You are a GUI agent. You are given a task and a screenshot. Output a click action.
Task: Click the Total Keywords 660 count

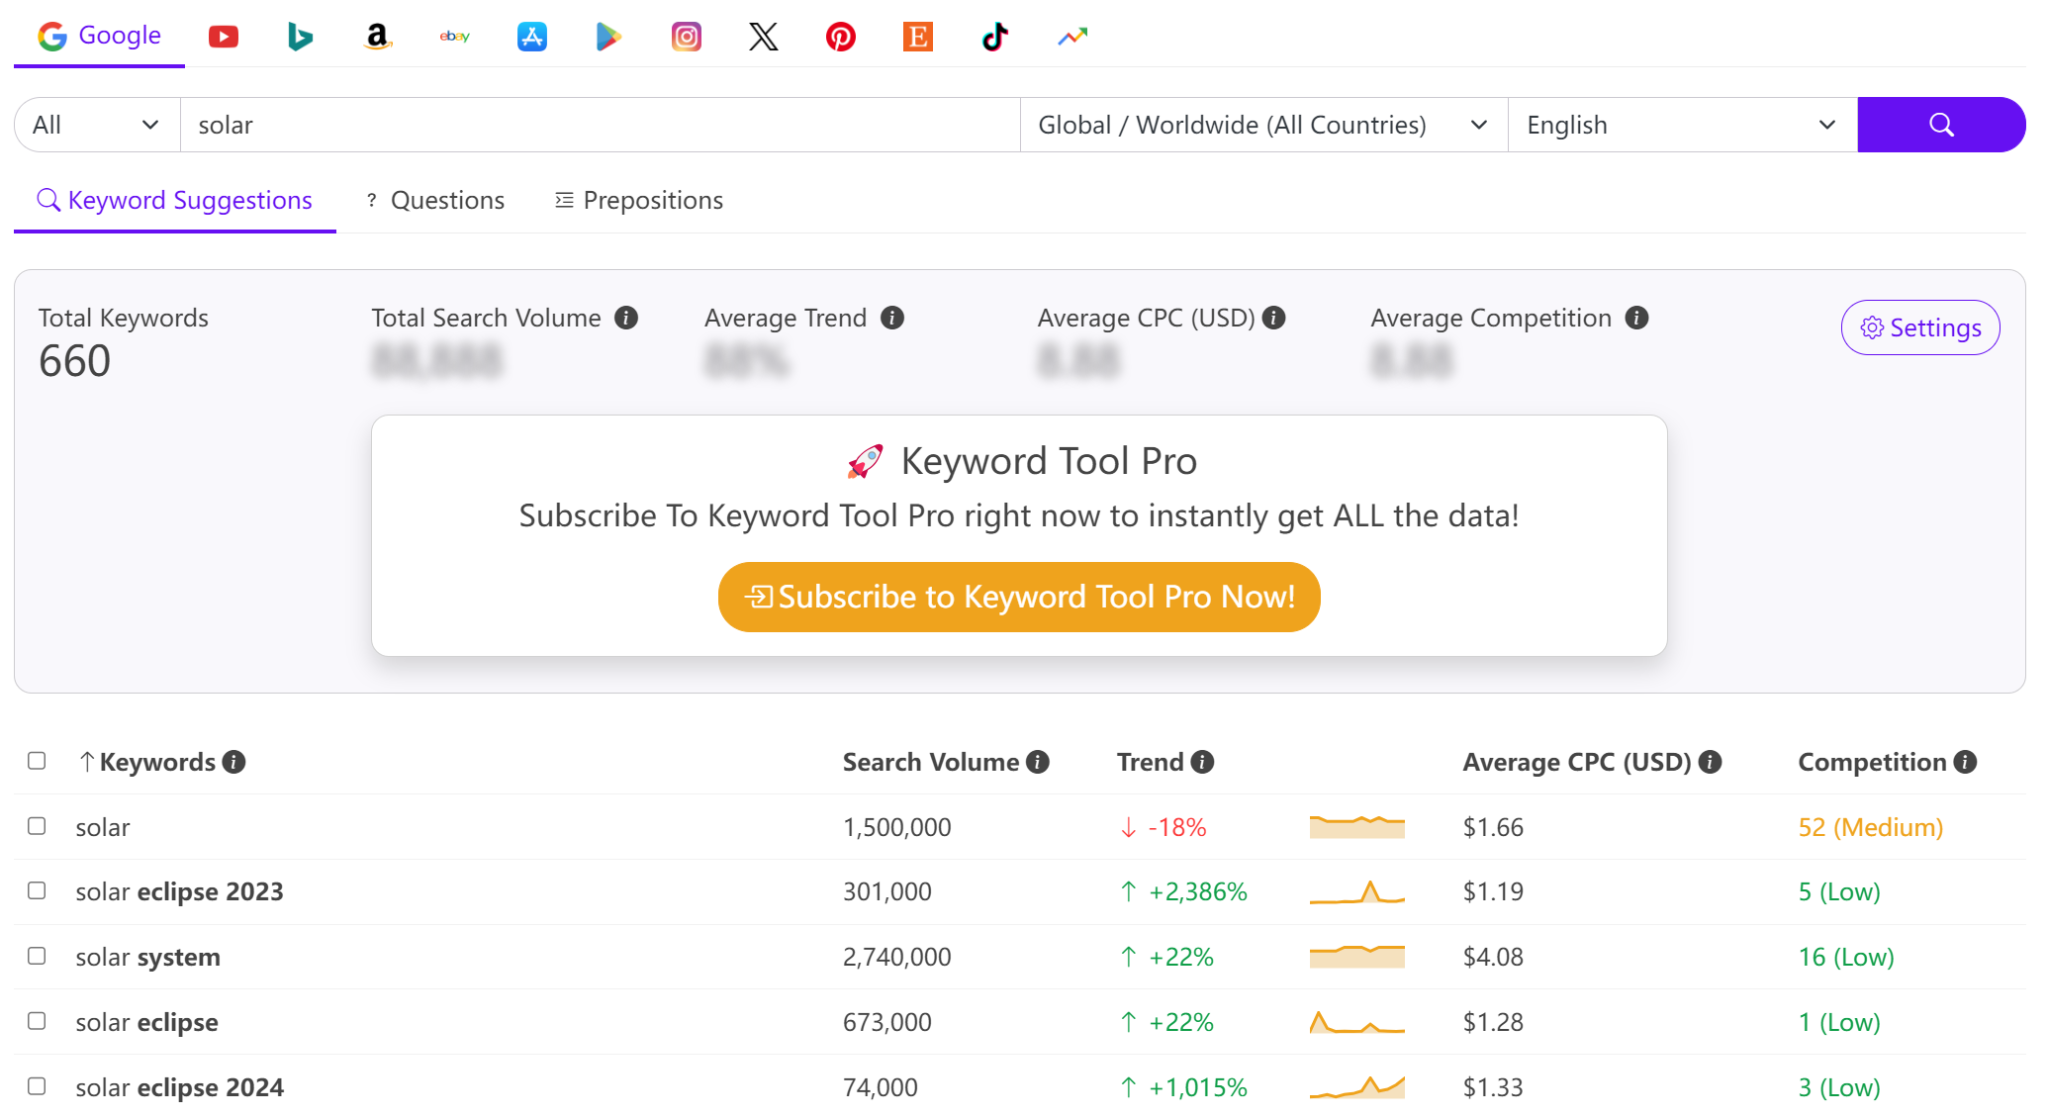(75, 361)
